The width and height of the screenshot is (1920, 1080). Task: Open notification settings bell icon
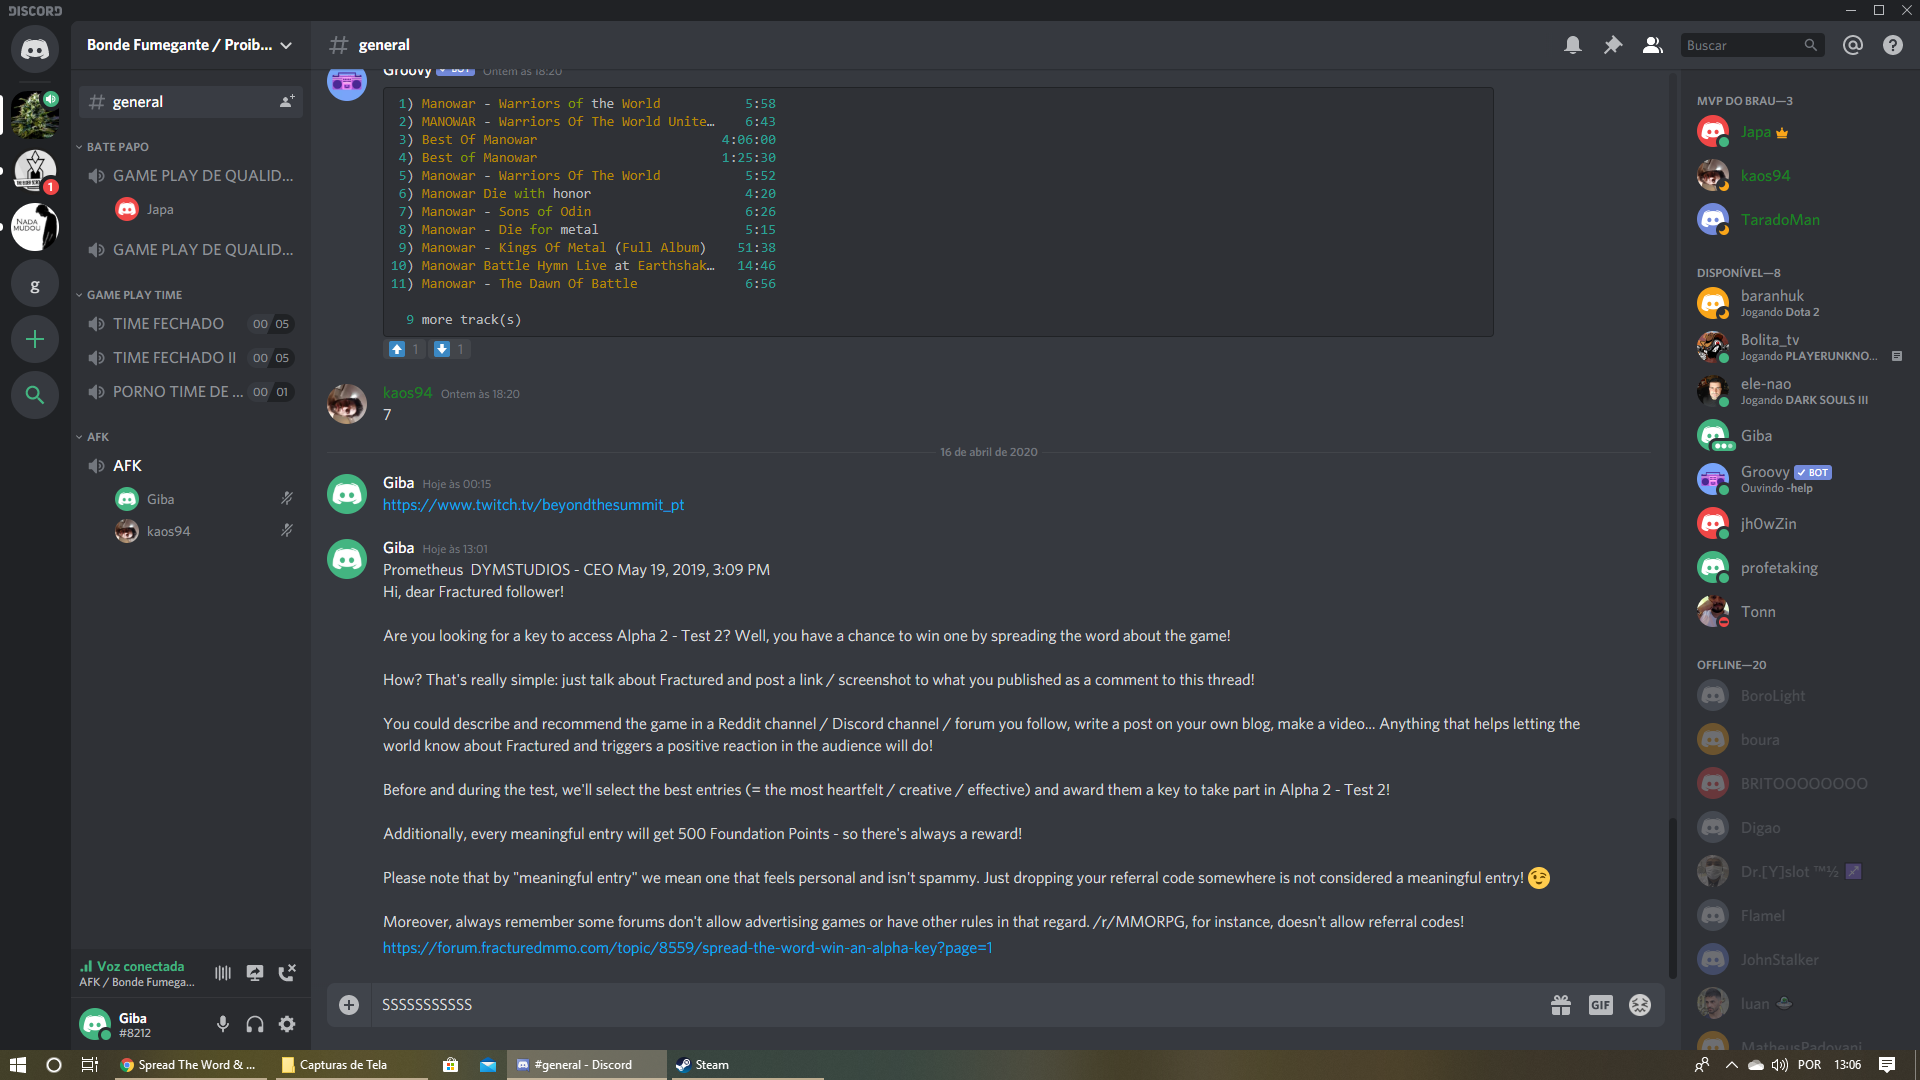[1573, 45]
